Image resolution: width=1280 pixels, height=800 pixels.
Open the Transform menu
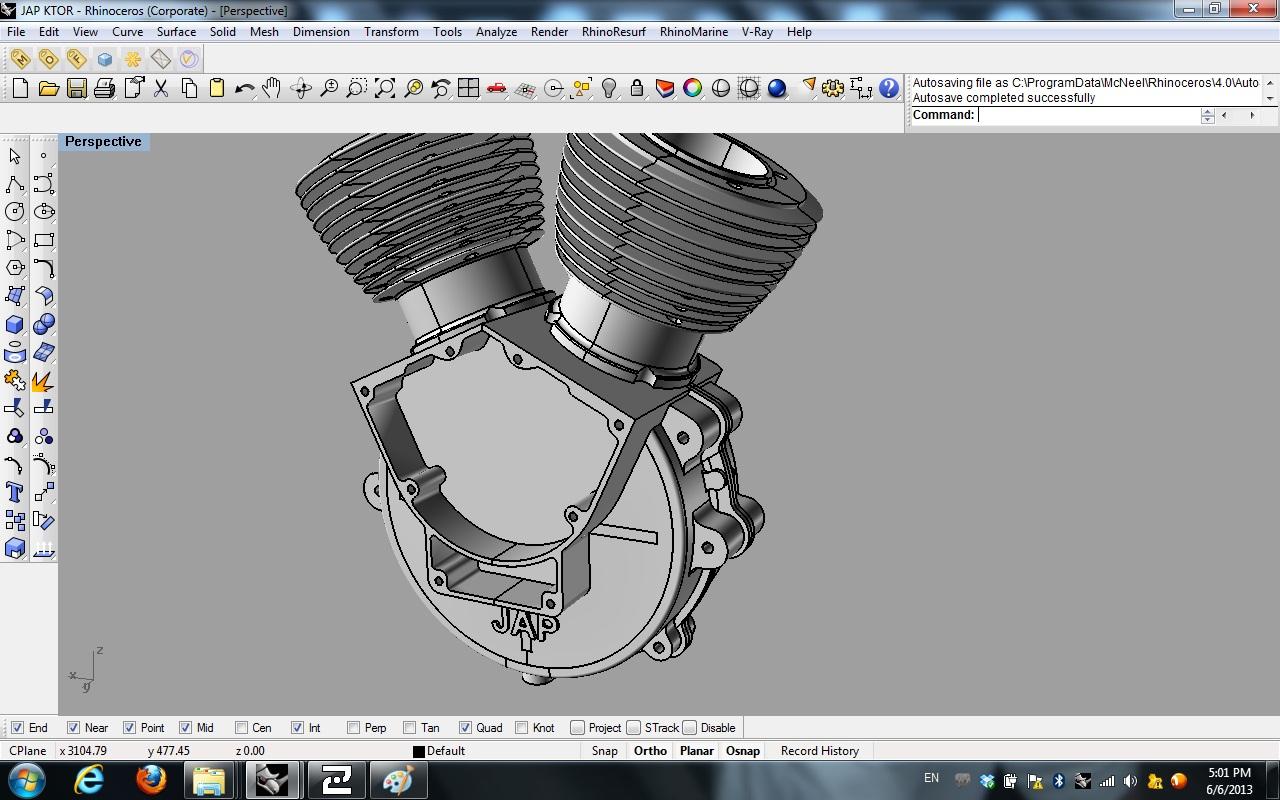pos(391,32)
